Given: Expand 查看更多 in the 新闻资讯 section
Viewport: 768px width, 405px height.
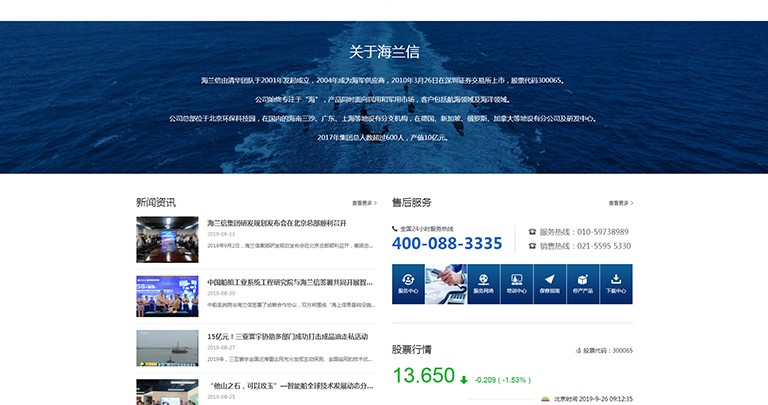Looking at the screenshot, I should [365, 203].
